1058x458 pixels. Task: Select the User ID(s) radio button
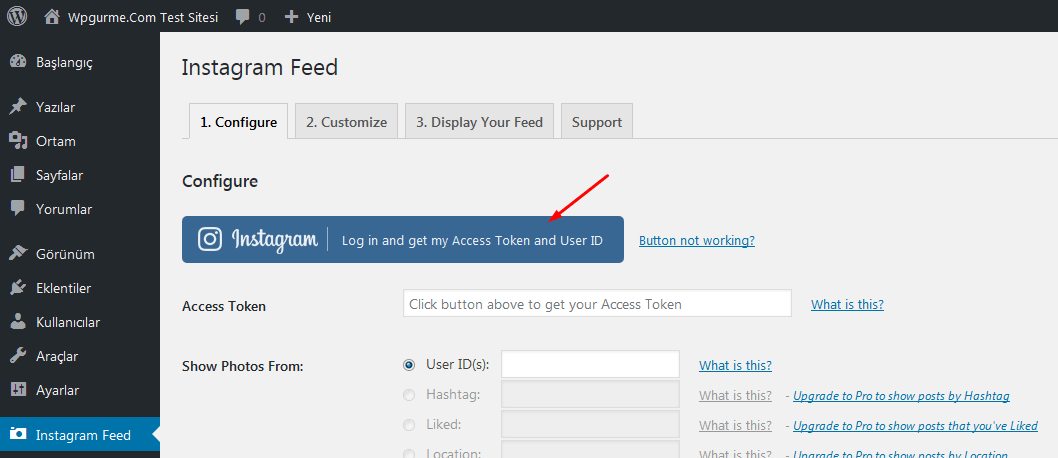click(408, 365)
